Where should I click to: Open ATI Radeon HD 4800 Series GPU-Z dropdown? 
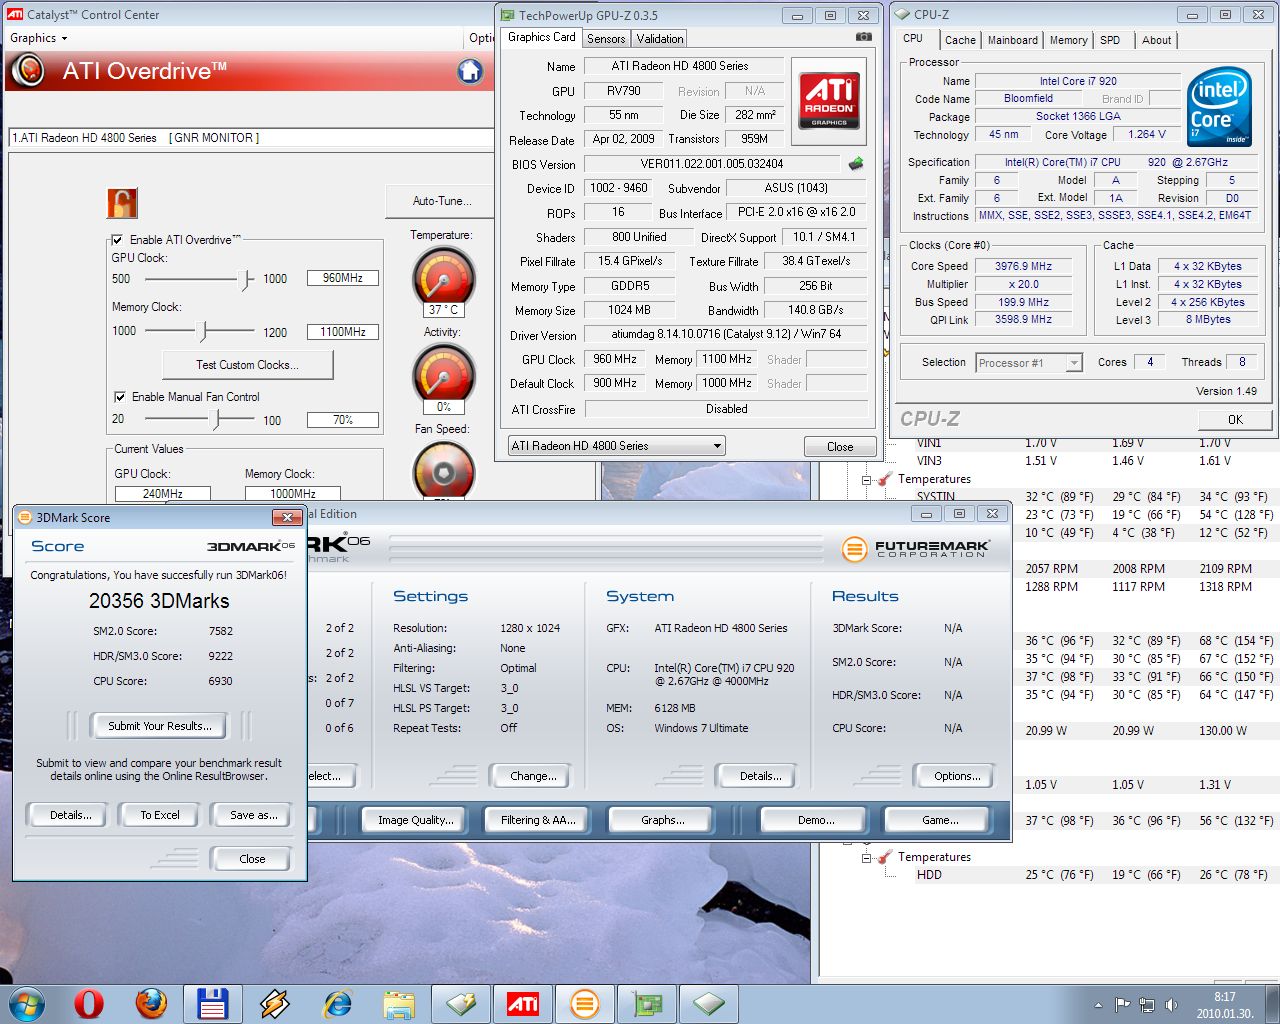[616, 446]
